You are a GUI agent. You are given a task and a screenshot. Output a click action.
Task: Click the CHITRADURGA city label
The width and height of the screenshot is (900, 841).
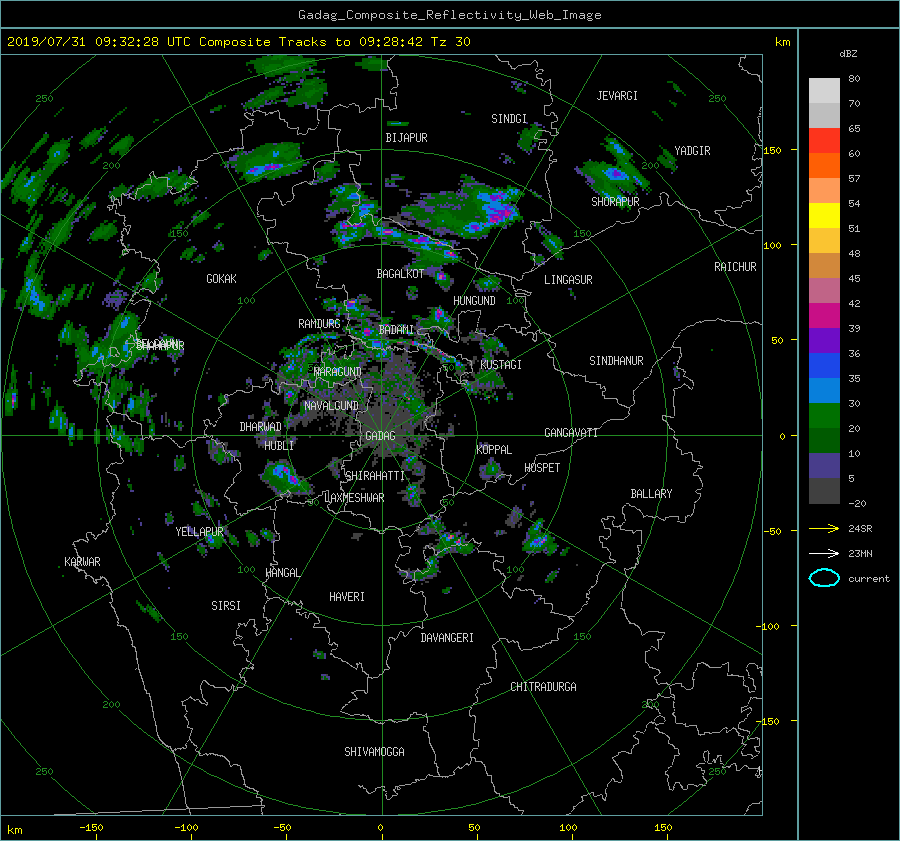pyautogui.click(x=544, y=687)
